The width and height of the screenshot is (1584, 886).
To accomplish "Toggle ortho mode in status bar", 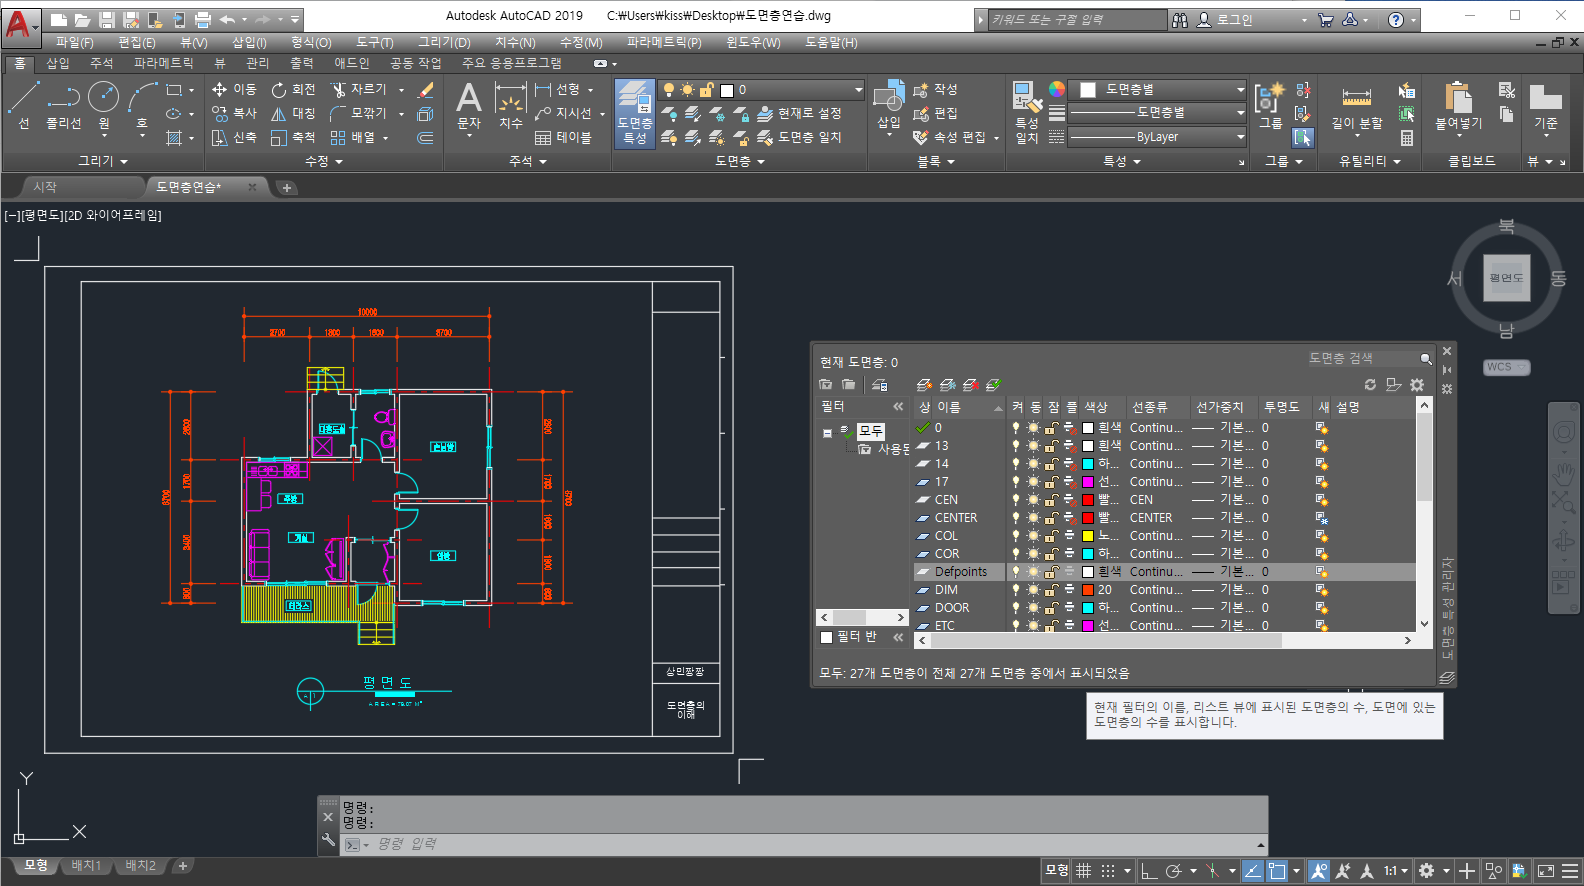I will [1149, 871].
